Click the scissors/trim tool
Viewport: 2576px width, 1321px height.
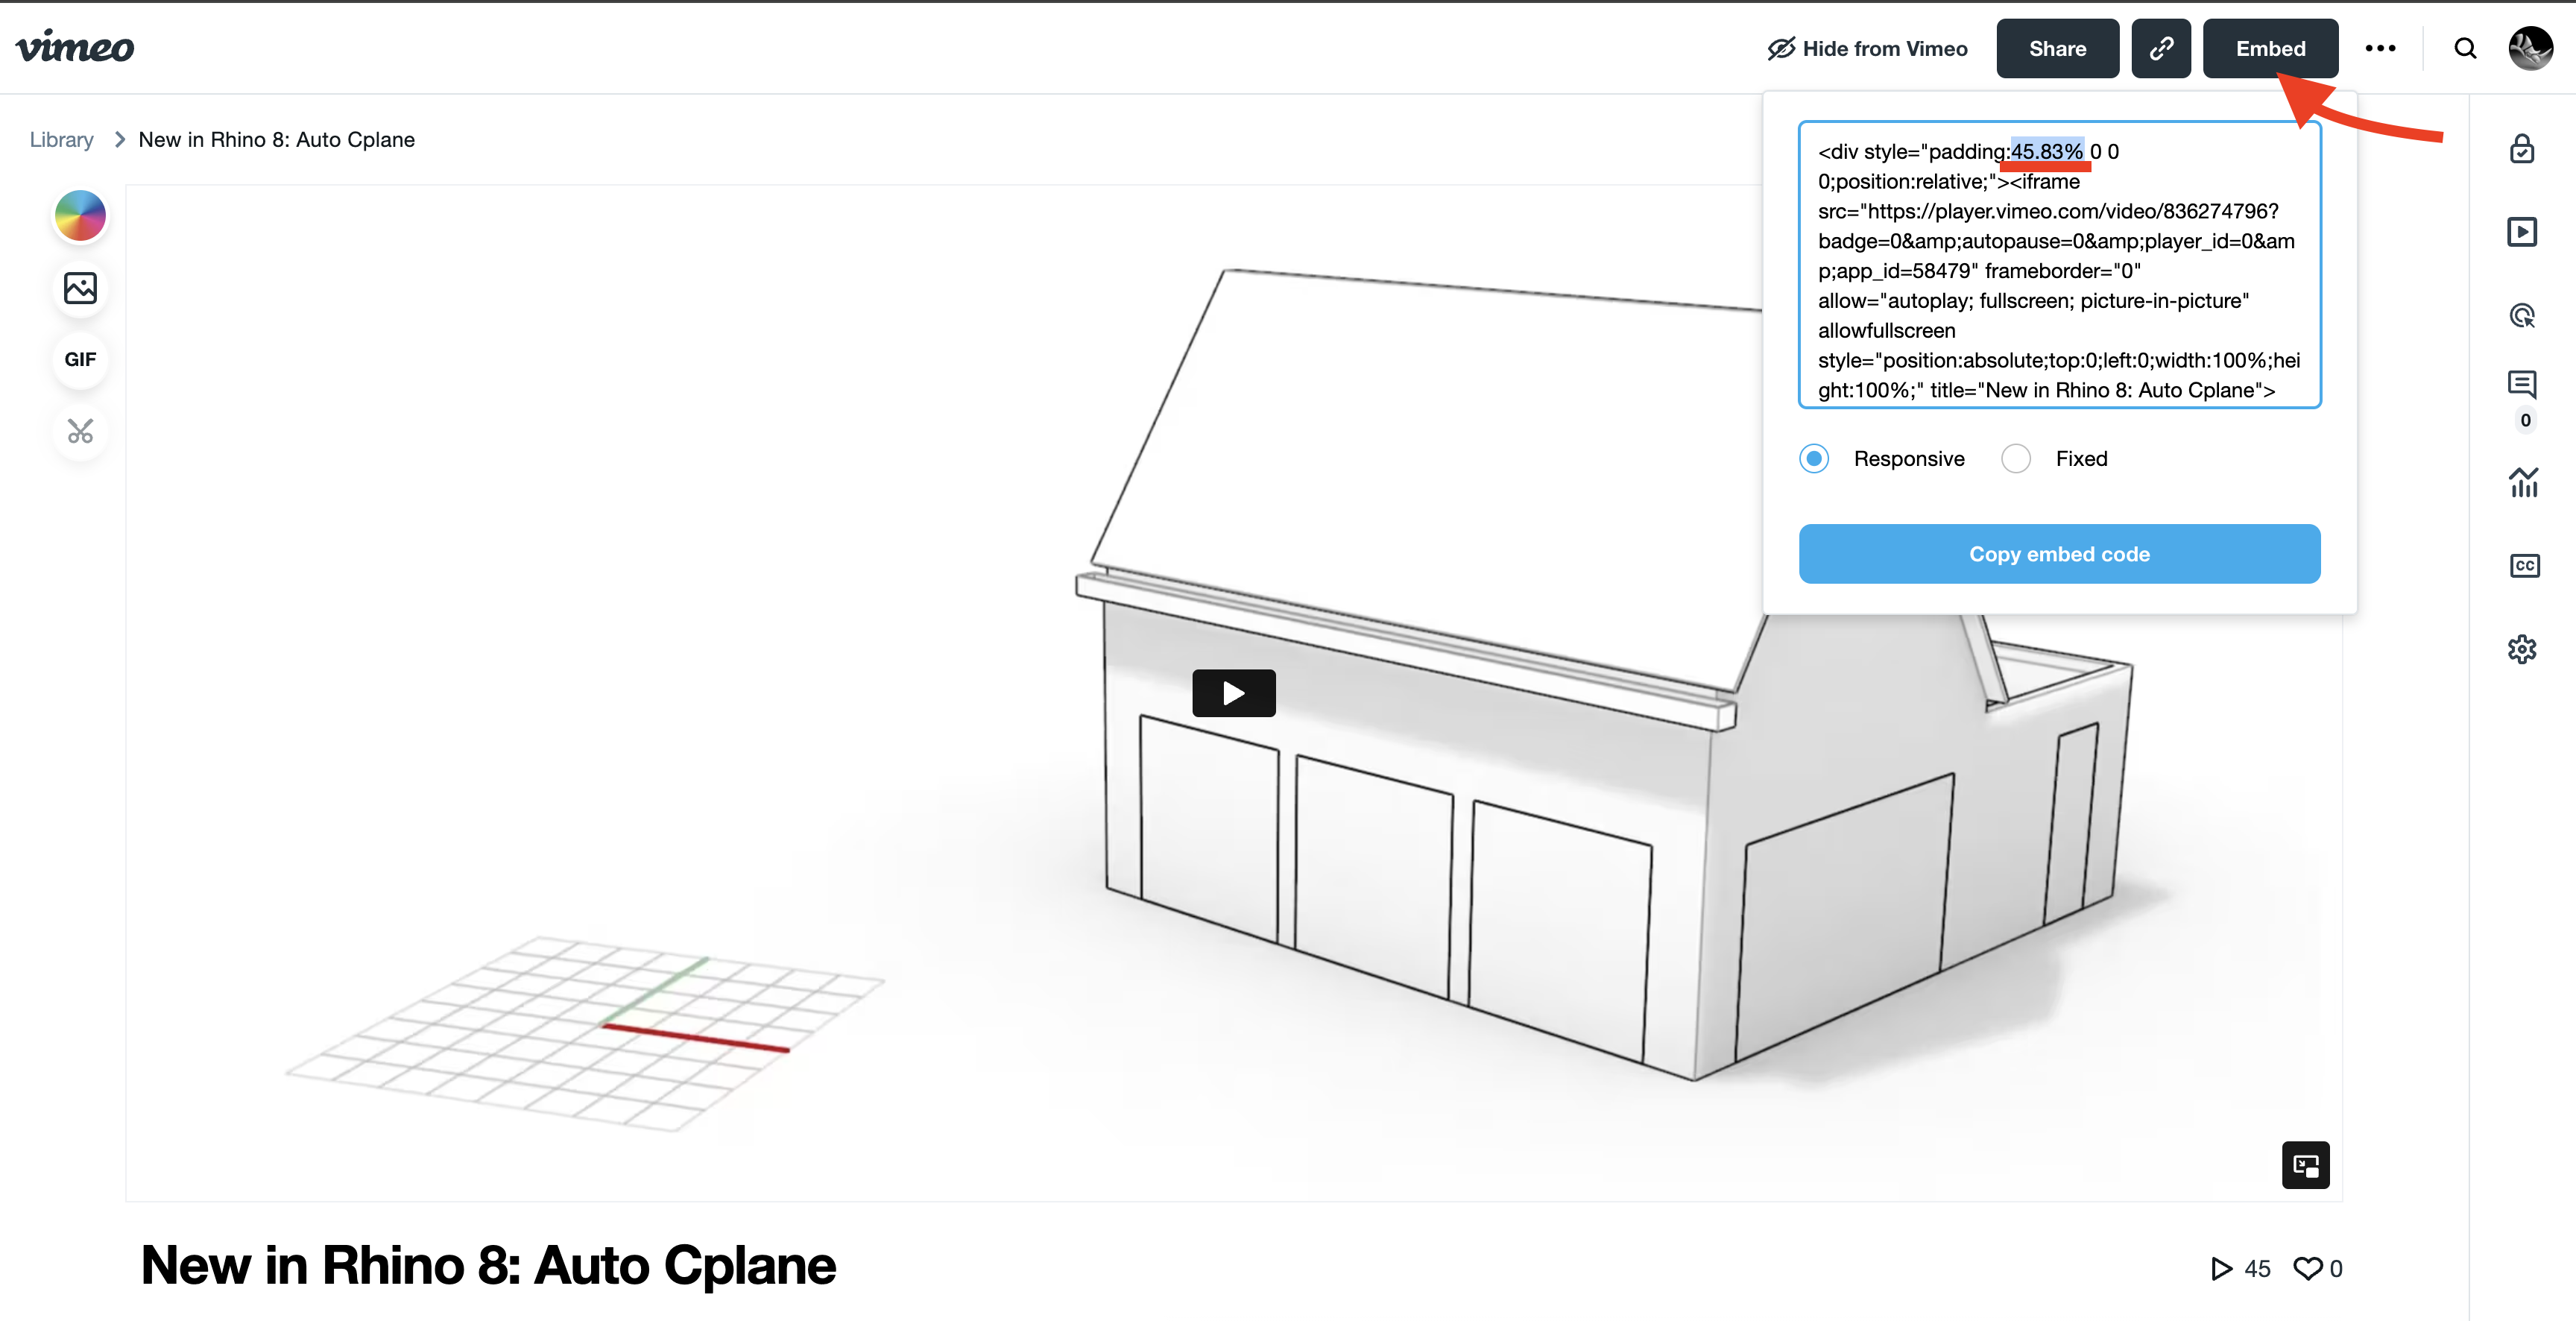click(79, 429)
